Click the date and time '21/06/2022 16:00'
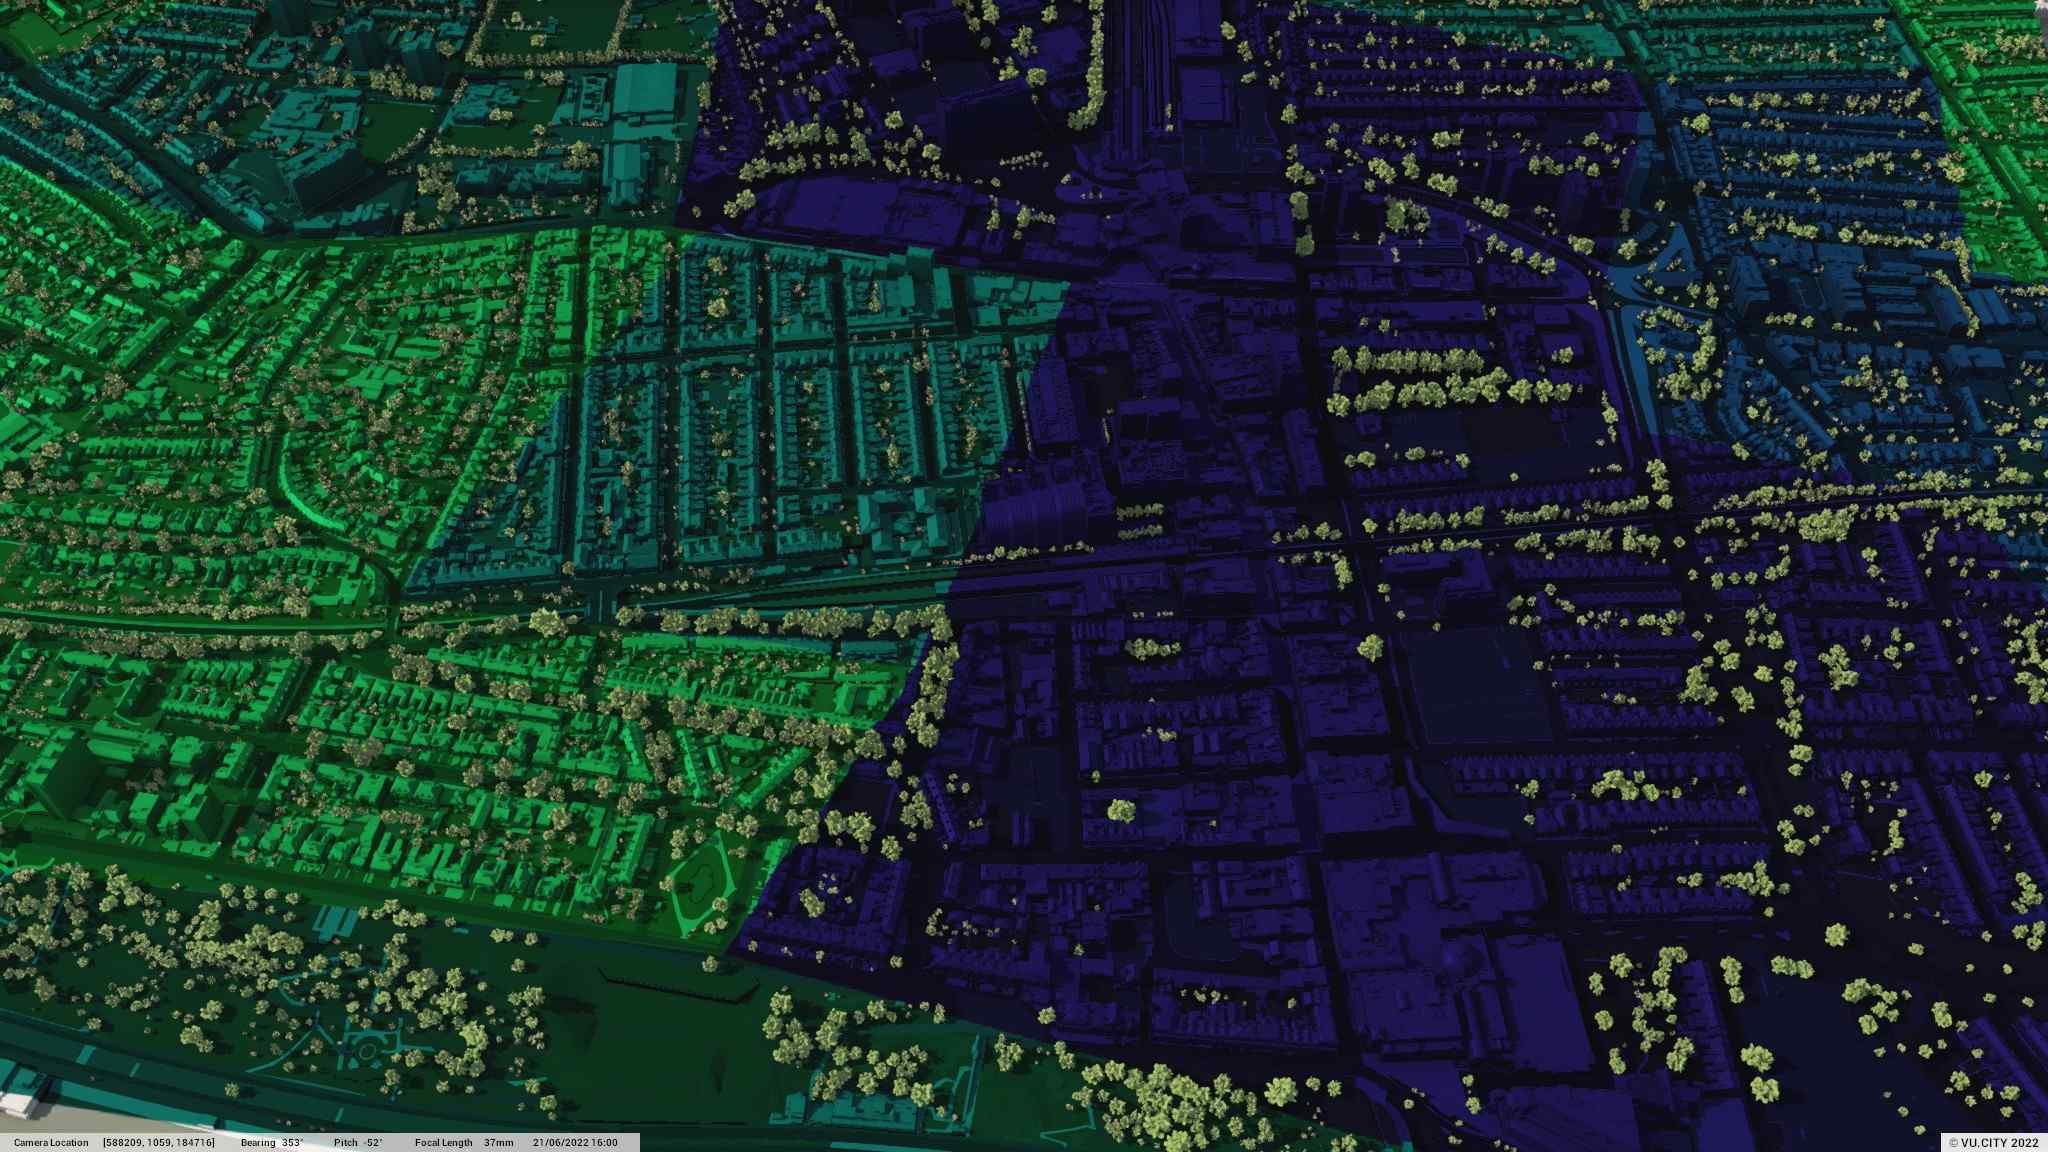Image resolution: width=2048 pixels, height=1152 pixels. [575, 1142]
